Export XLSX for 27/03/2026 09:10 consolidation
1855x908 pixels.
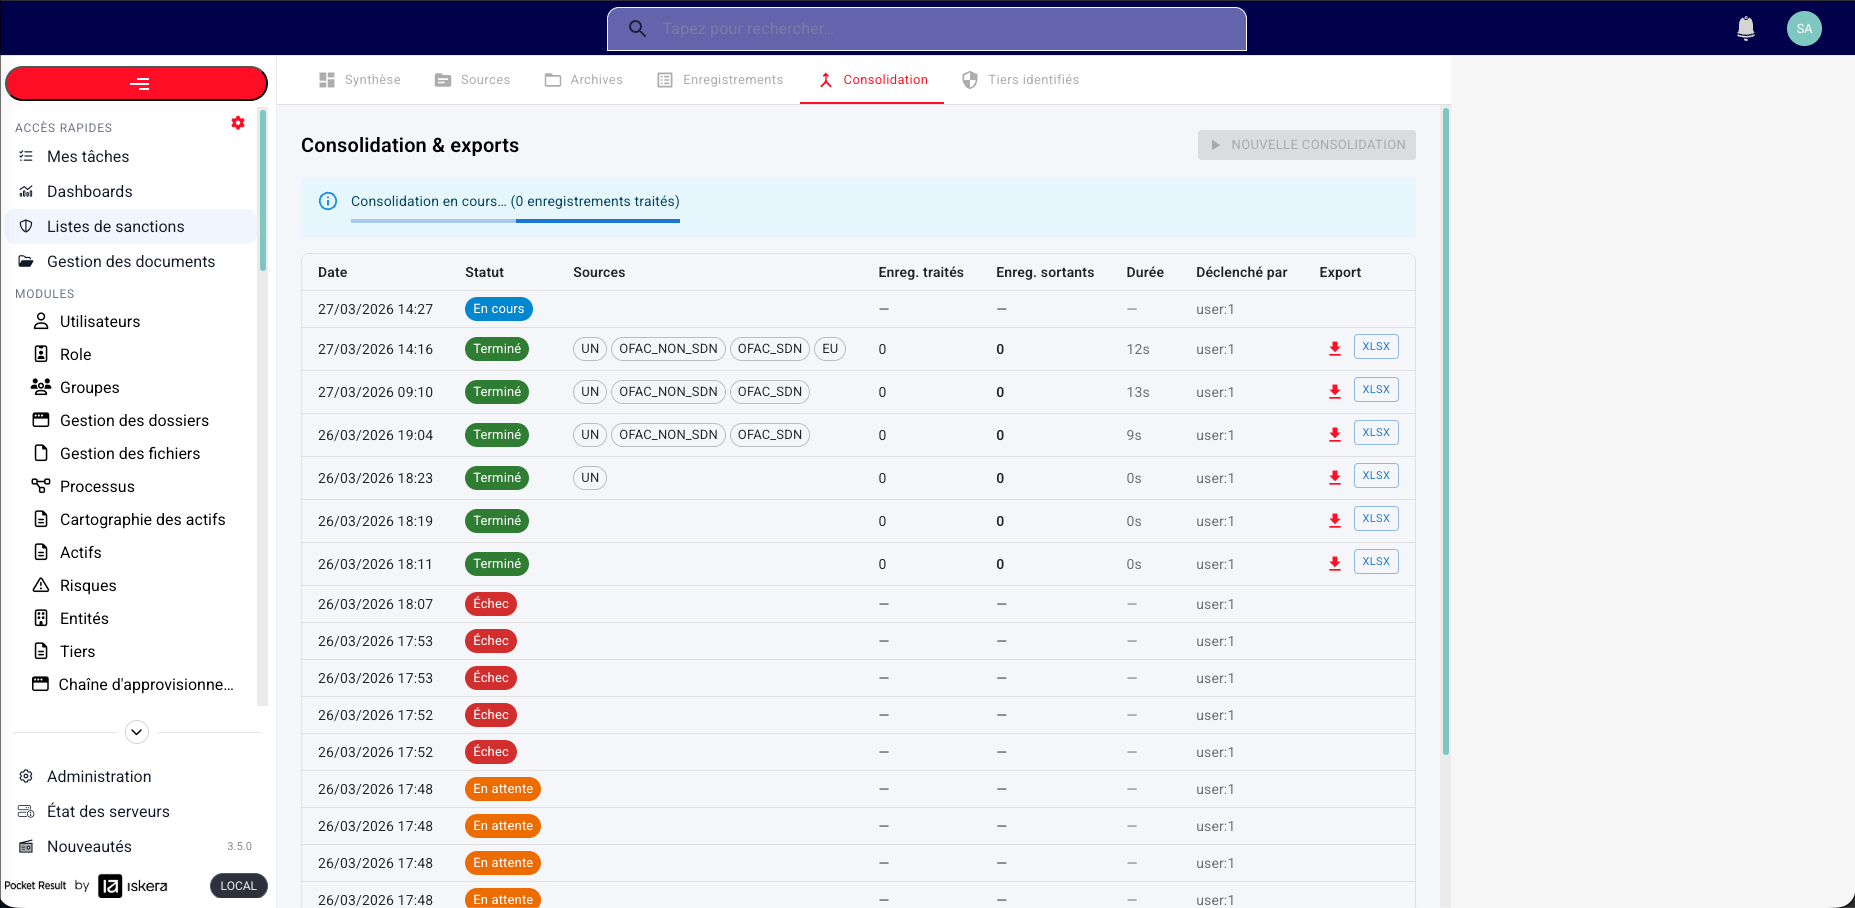(x=1375, y=390)
